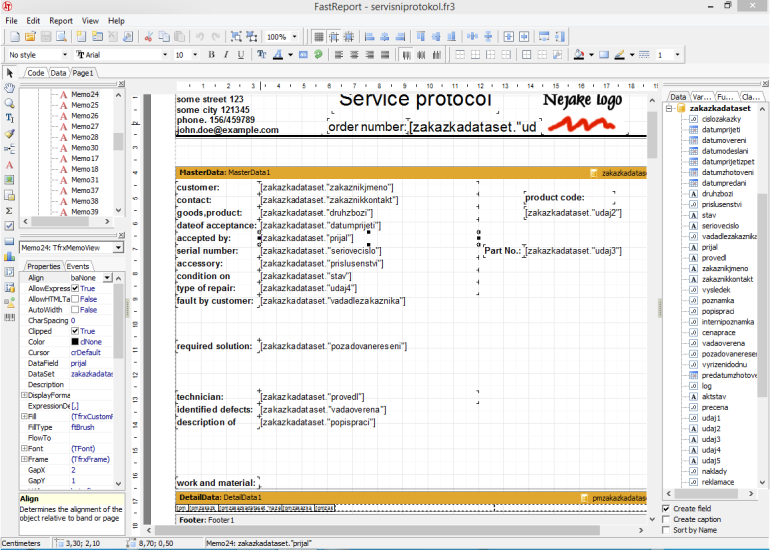Select the Edit Text tool
Screen dimensions: 770x550
point(9,118)
